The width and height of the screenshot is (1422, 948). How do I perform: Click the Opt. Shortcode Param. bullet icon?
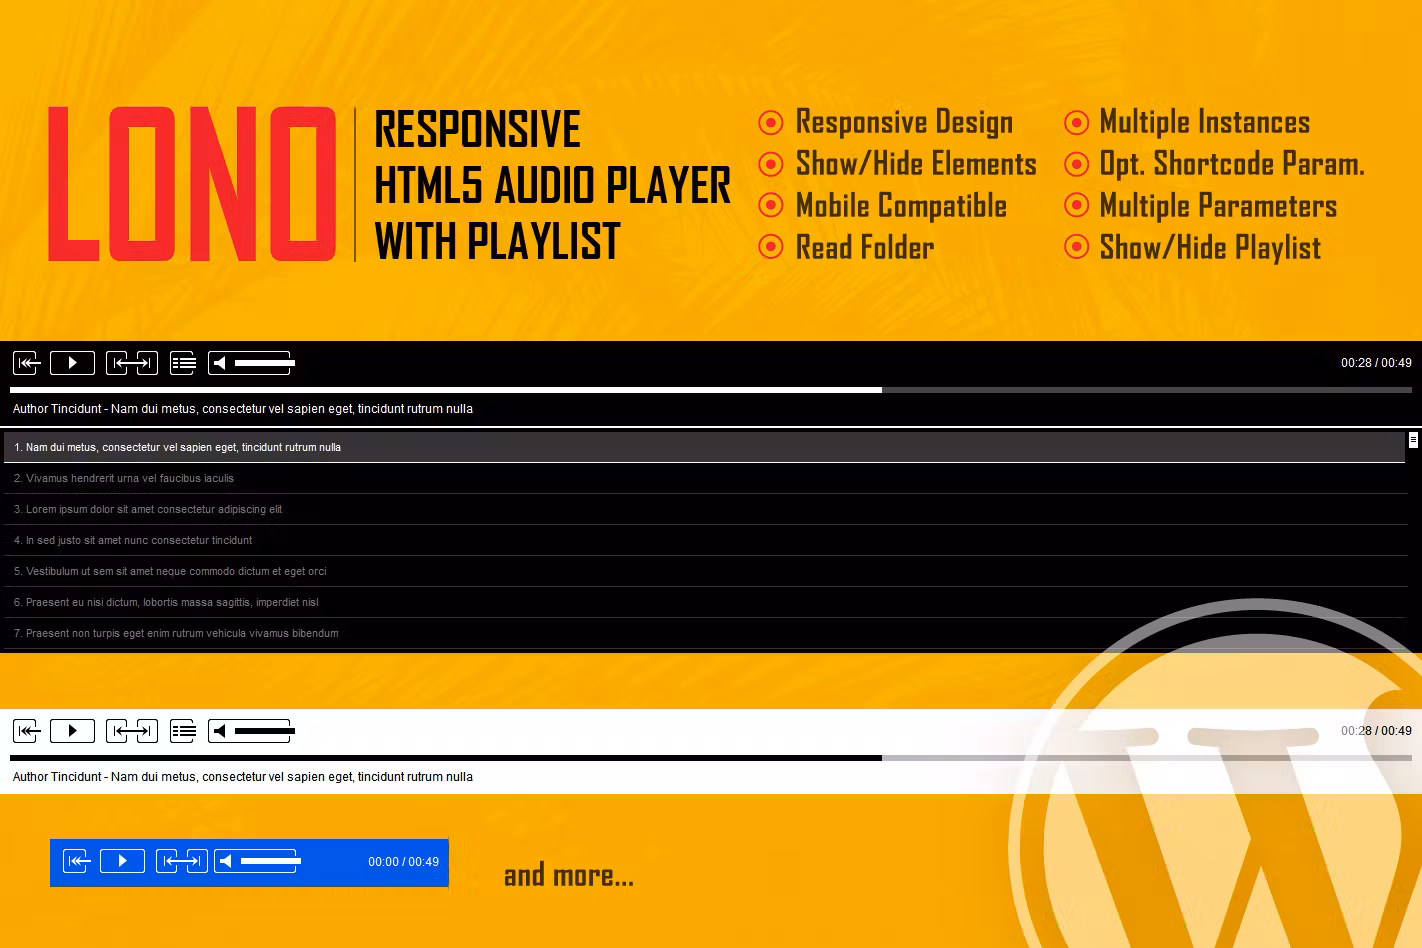click(x=1076, y=164)
